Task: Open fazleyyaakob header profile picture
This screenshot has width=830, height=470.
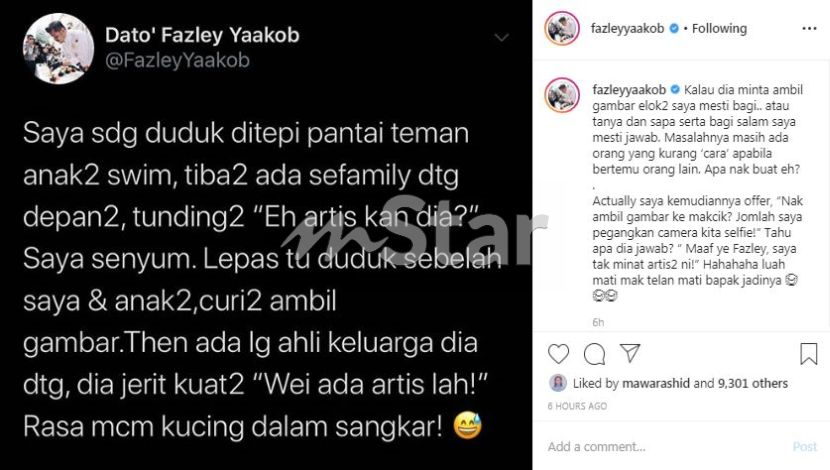Action: pyautogui.click(x=562, y=29)
